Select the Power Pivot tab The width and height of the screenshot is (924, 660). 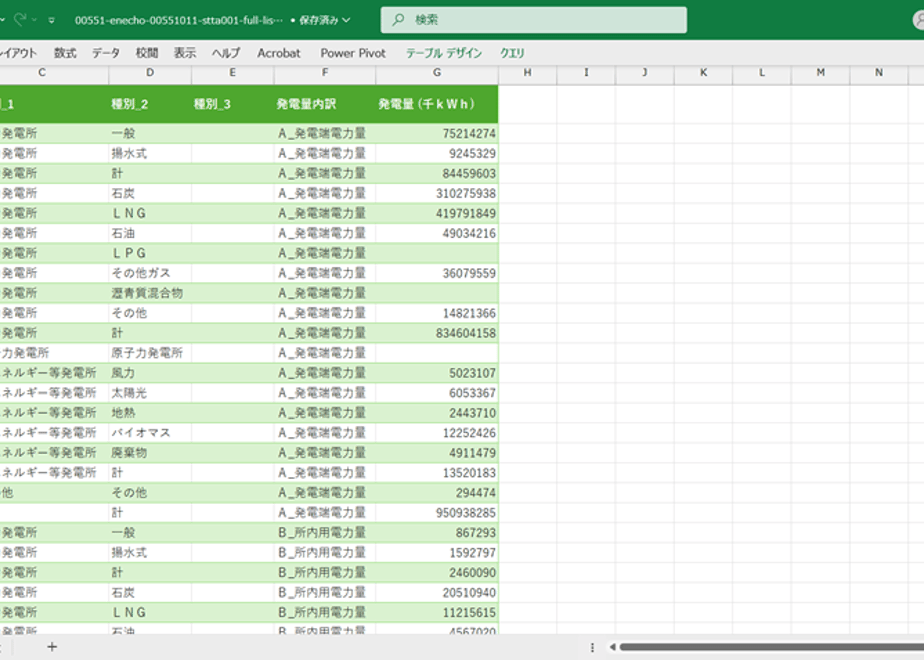pyautogui.click(x=353, y=53)
